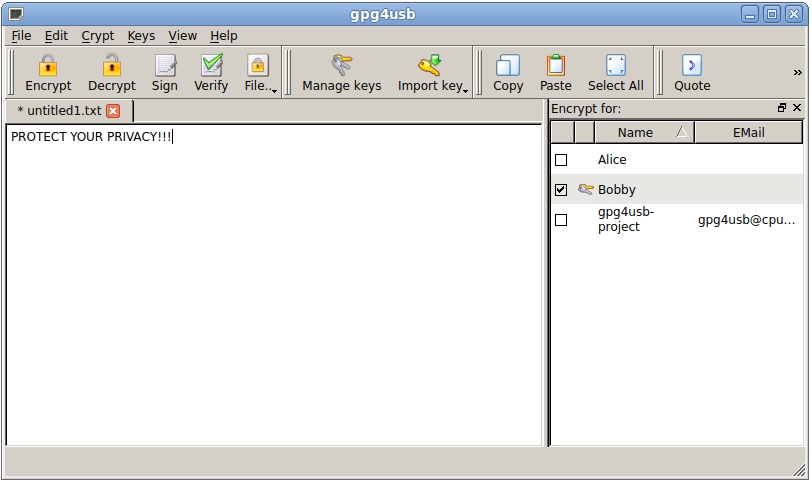
Task: Maximize the gpg4usb window
Action: pos(772,14)
